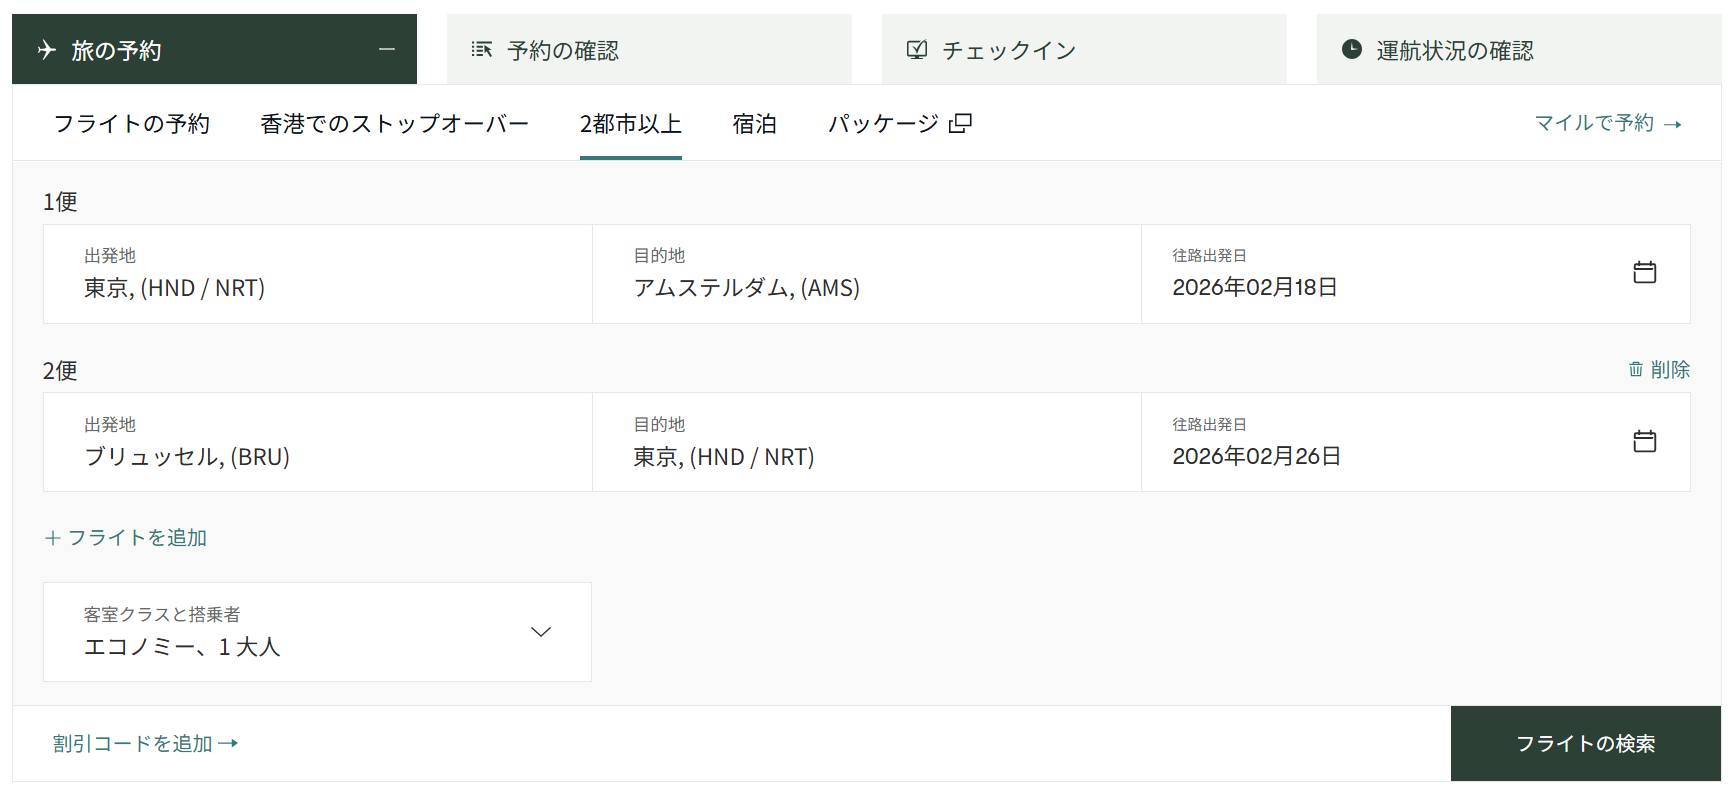The image size is (1735, 793).
Task: Expand the 客室クラスと搭乗者 dropdown chevron
Action: [541, 632]
